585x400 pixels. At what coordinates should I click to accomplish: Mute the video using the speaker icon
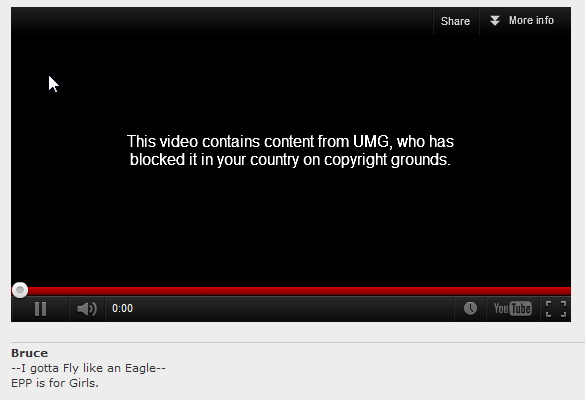click(x=87, y=309)
